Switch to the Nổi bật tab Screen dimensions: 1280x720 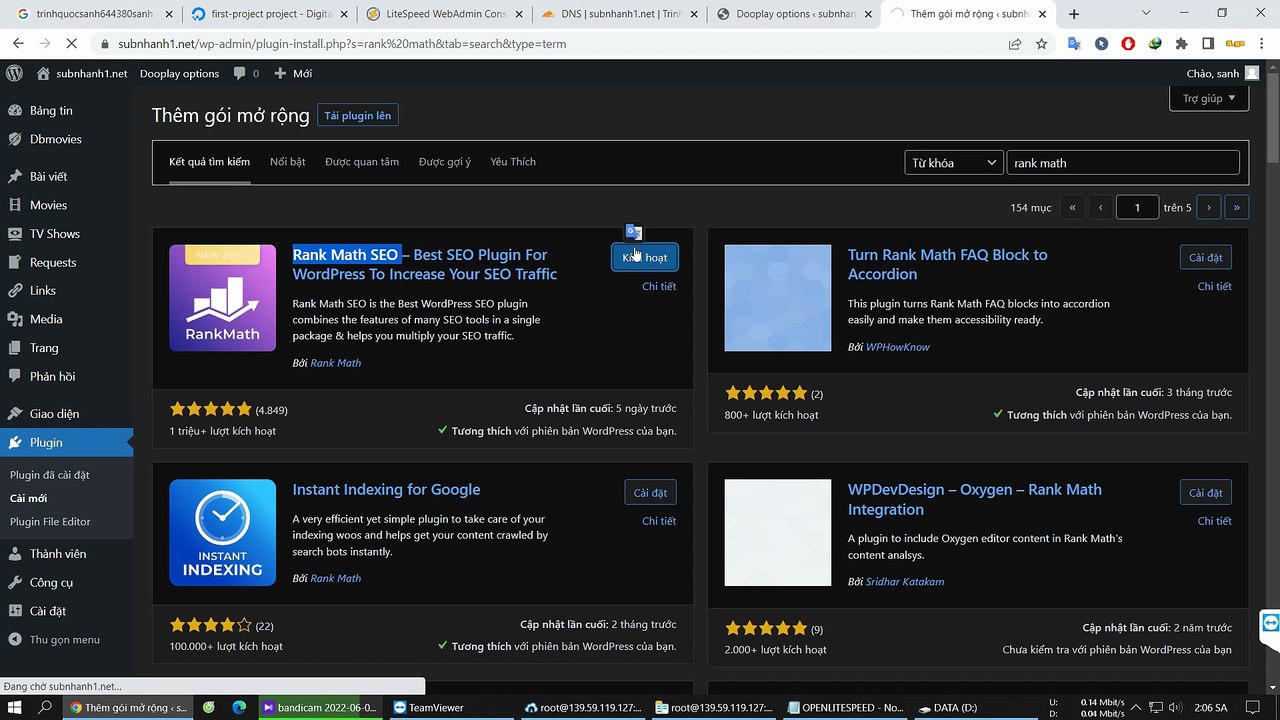pyautogui.click(x=287, y=162)
